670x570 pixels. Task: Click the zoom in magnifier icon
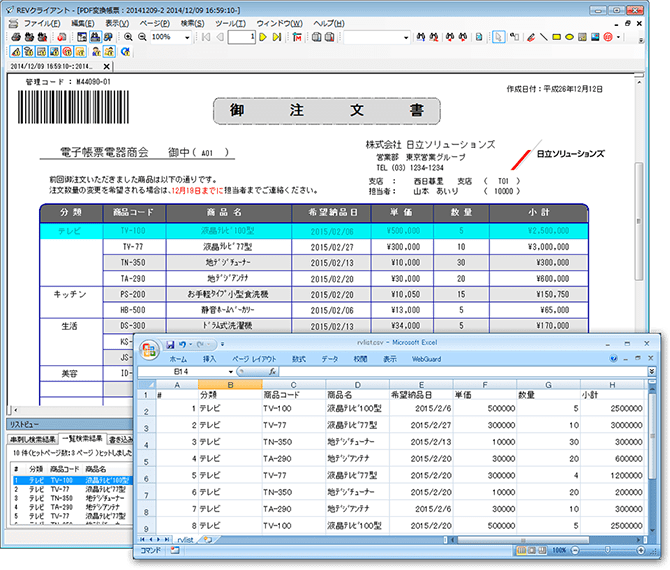click(x=126, y=37)
